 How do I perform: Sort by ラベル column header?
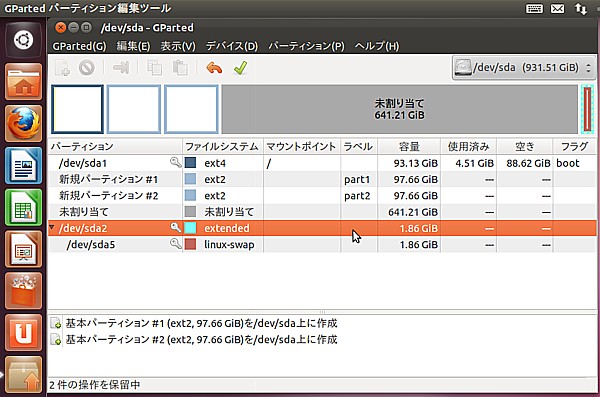pos(359,147)
